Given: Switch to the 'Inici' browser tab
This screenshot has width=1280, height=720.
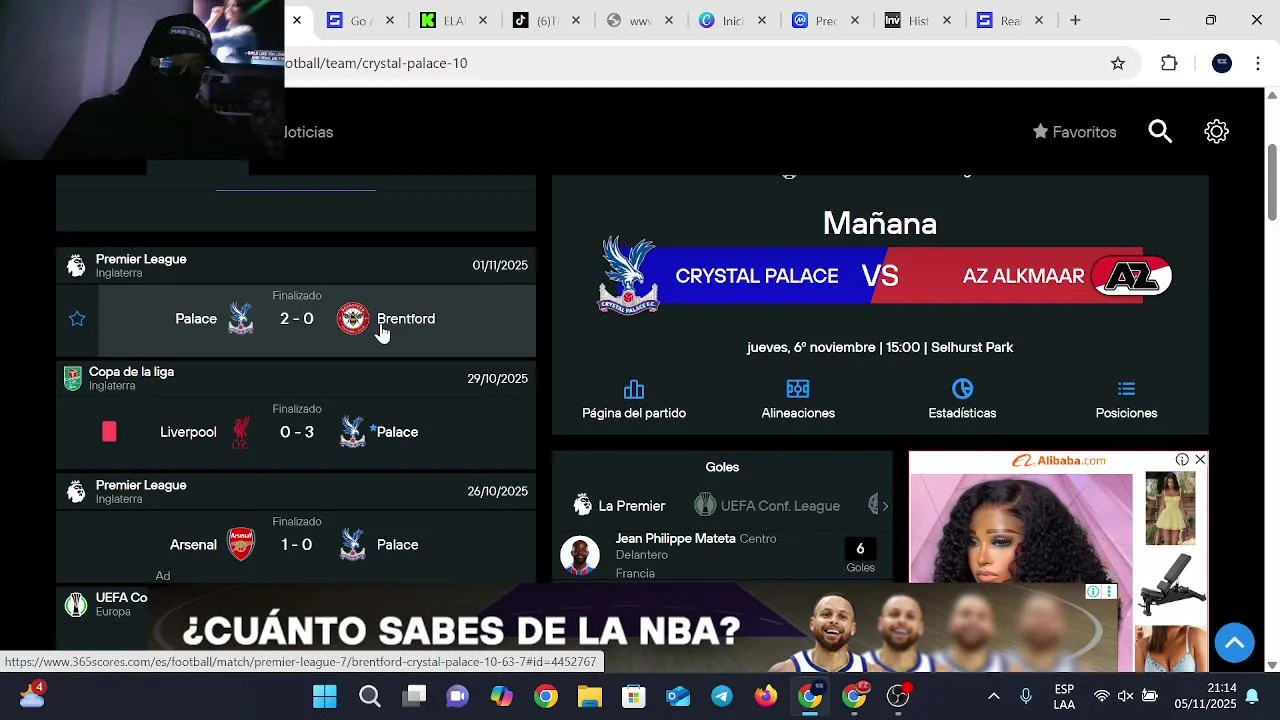Looking at the screenshot, I should click(728, 20).
